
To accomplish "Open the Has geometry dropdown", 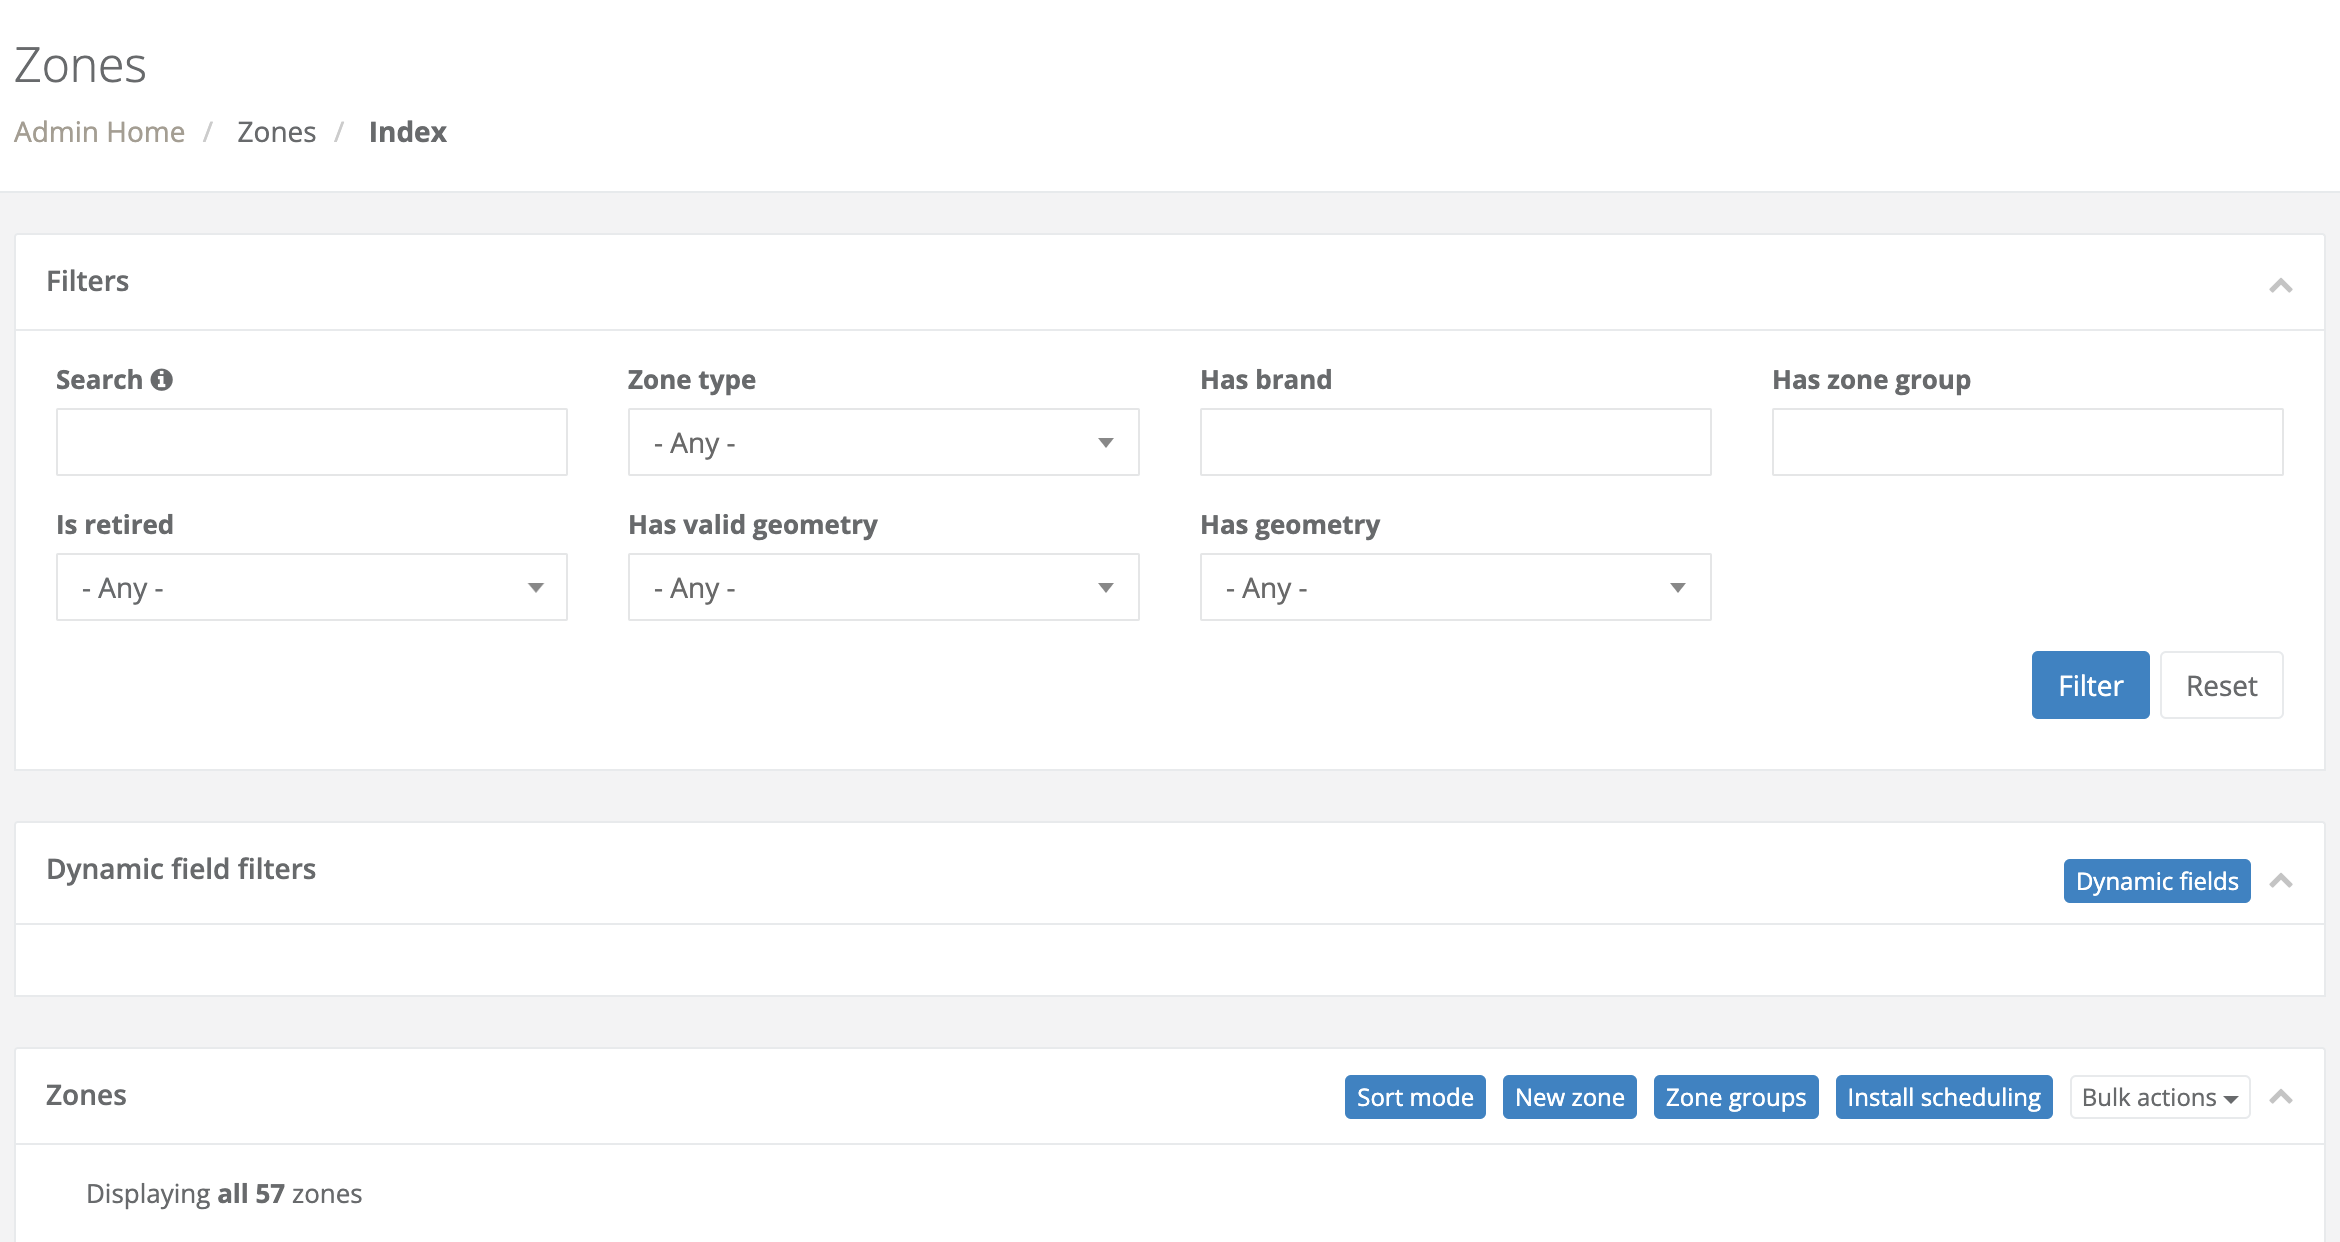I will pos(1454,587).
